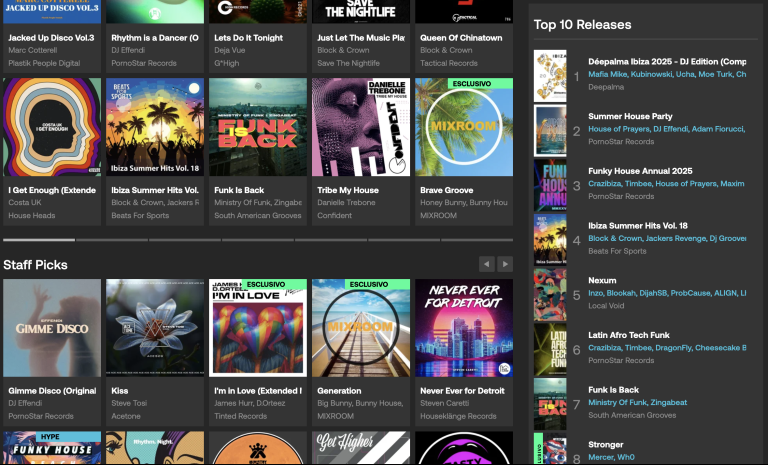Viewport: 768px width, 465px height.
Task: Select first carousel page indicator
Action: point(39,240)
